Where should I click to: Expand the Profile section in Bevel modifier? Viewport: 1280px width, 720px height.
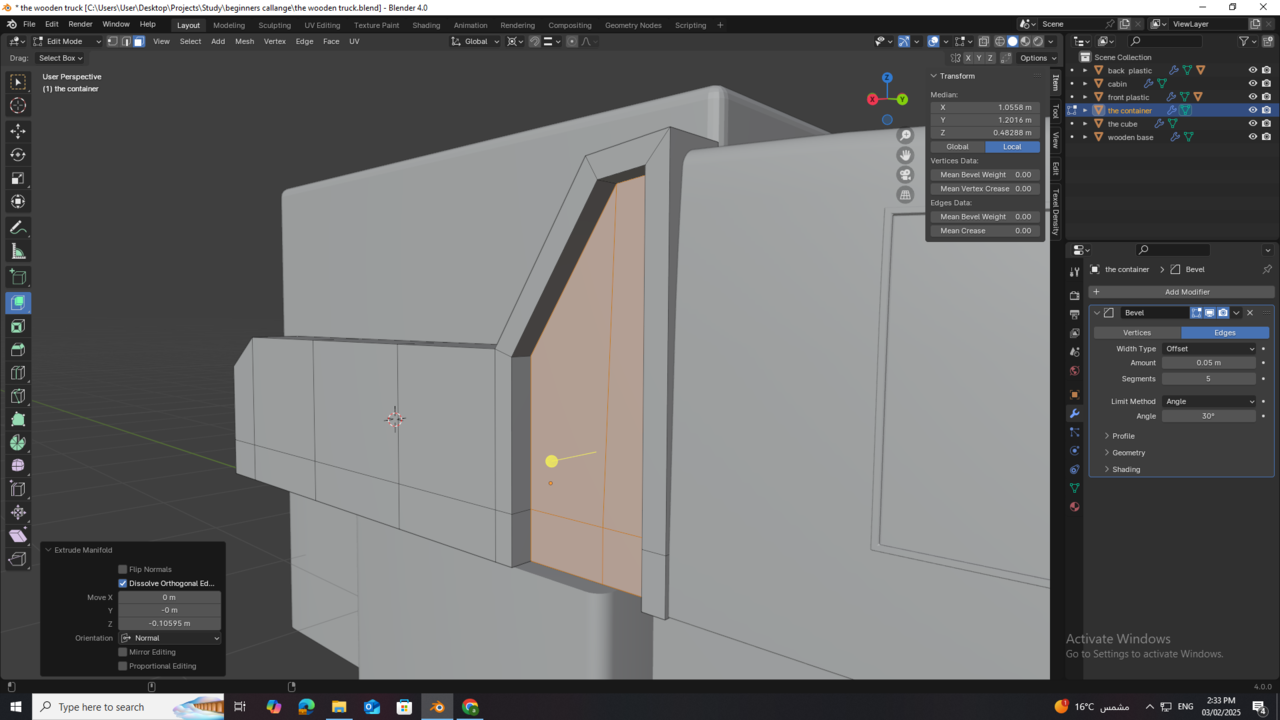[x=1122, y=435]
